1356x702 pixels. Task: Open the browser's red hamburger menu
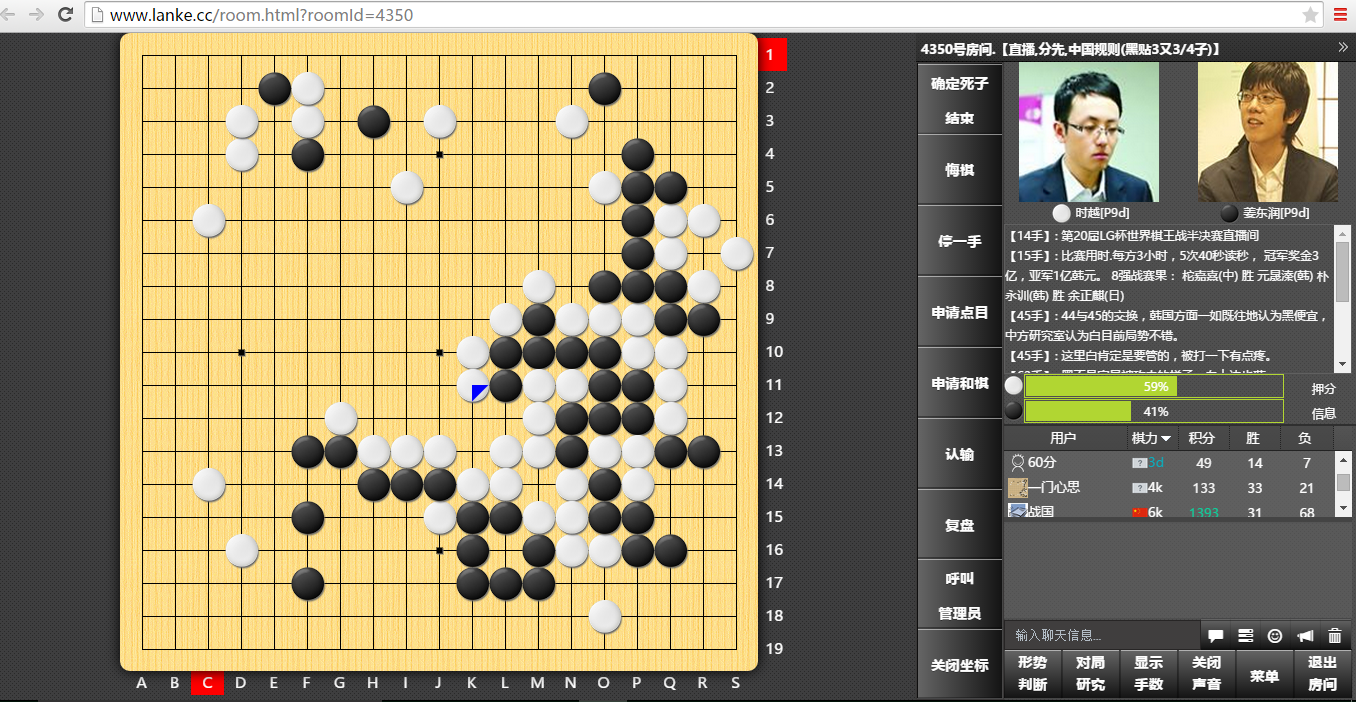(1340, 15)
